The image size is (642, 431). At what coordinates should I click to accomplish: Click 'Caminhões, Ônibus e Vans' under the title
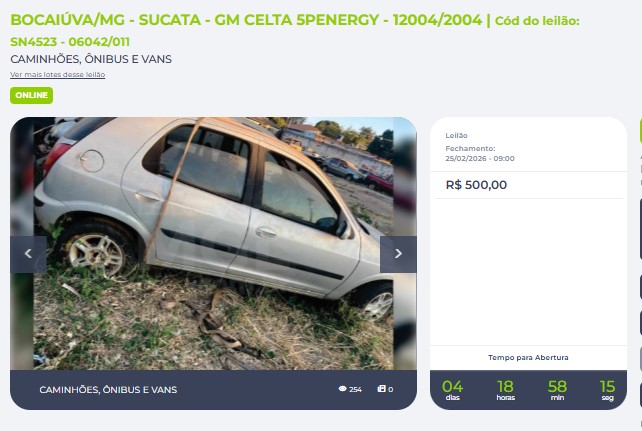91,59
